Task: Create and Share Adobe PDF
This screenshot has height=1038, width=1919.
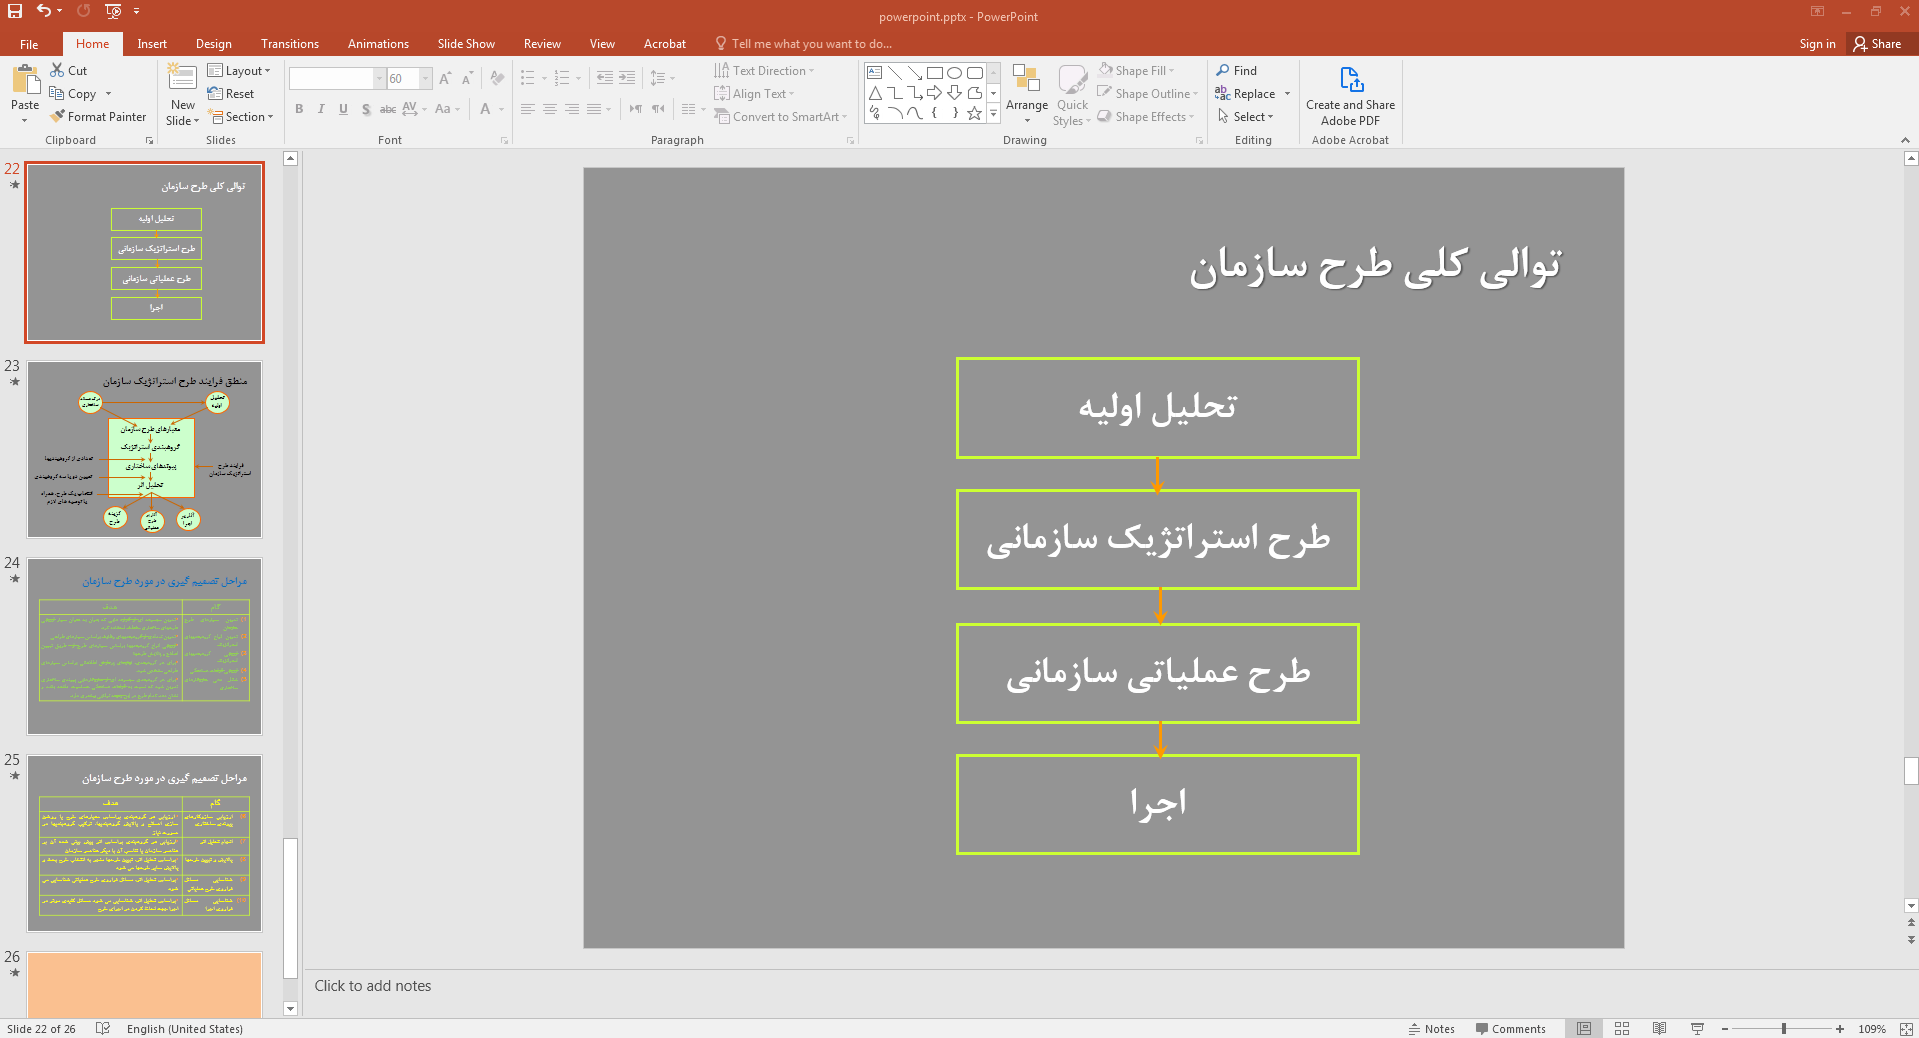Action: pyautogui.click(x=1350, y=96)
